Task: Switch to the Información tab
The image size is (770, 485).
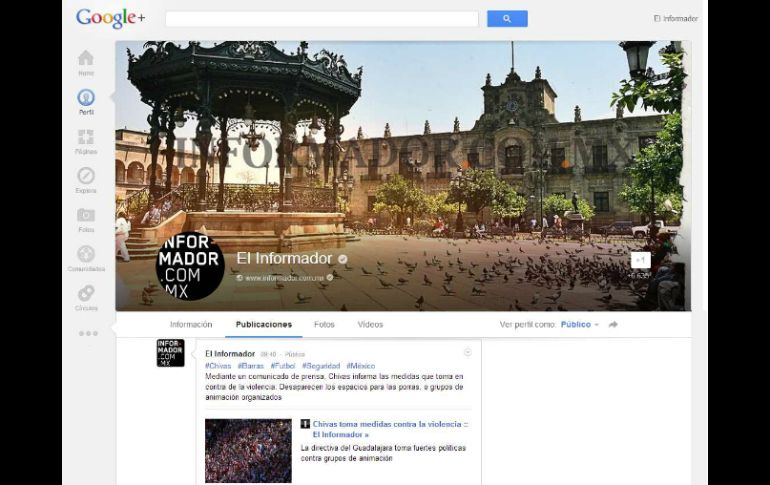Action: point(191,325)
